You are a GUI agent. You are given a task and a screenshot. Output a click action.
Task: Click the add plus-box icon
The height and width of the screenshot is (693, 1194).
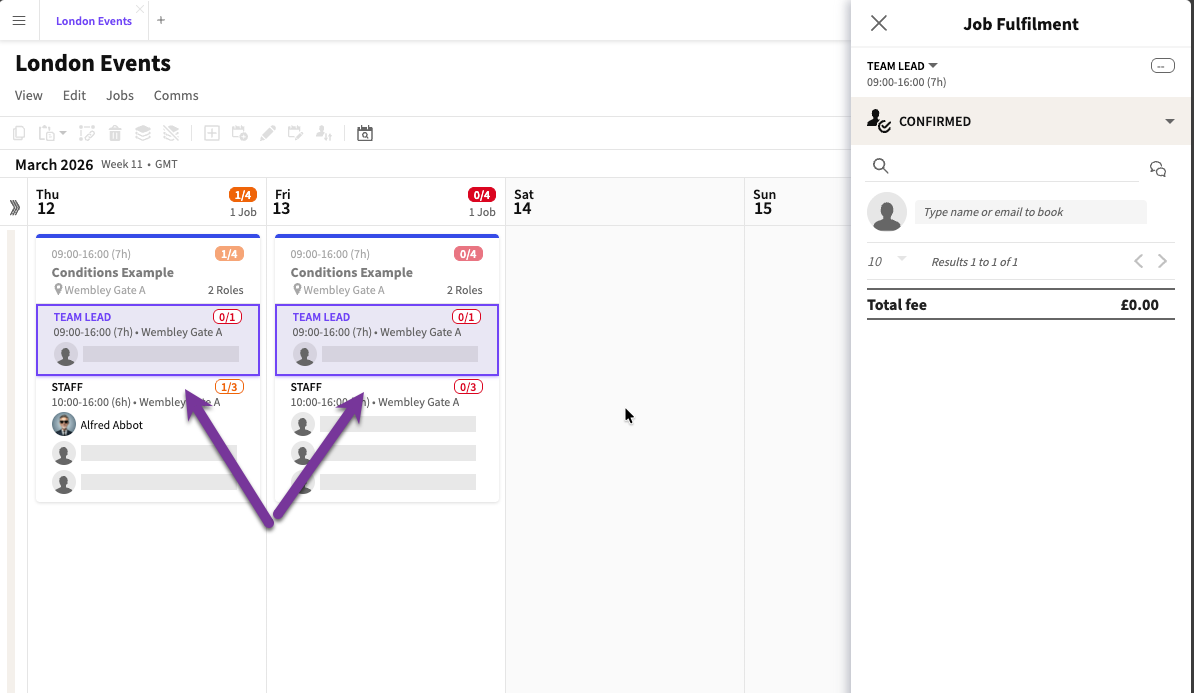(212, 133)
